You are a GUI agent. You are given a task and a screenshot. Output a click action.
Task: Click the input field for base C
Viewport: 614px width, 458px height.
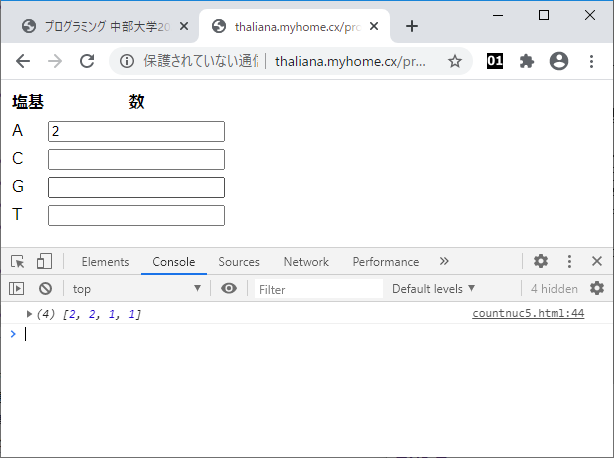click(x=136, y=160)
